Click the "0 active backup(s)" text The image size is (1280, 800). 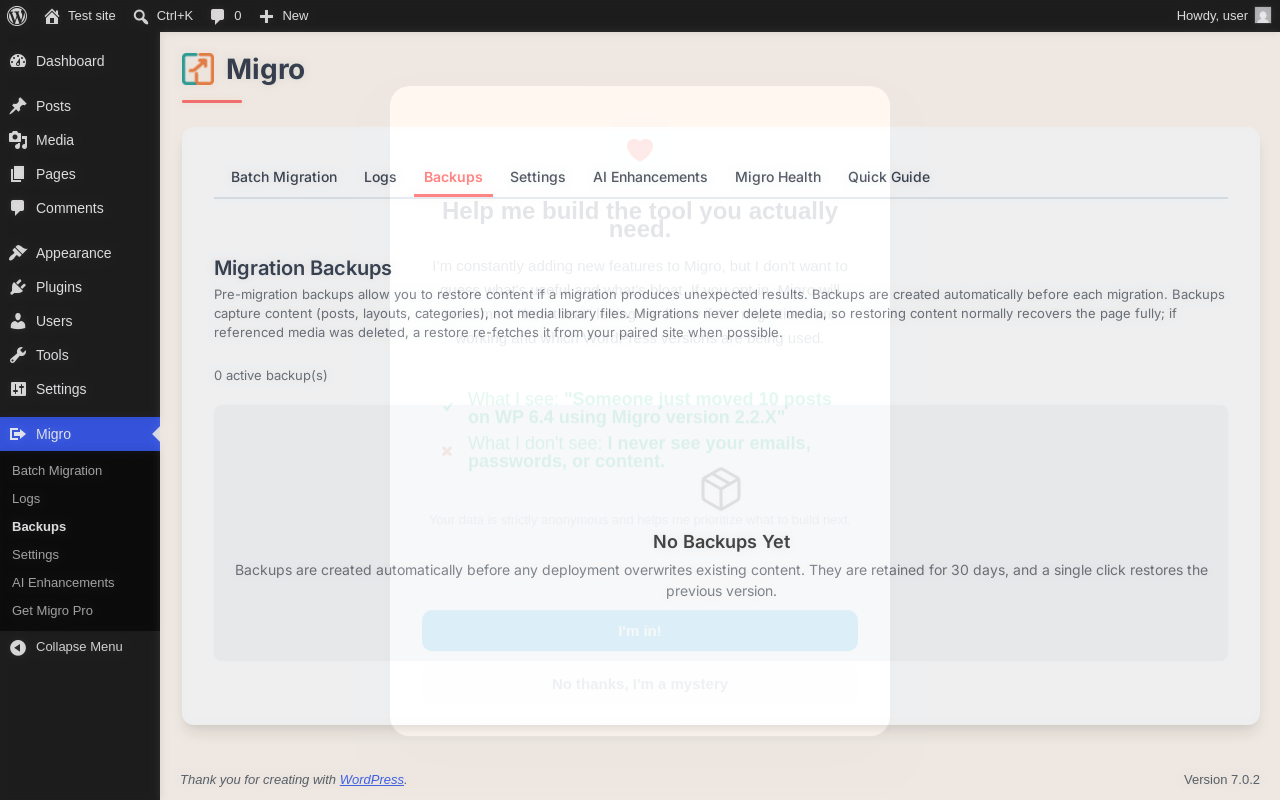[271, 375]
